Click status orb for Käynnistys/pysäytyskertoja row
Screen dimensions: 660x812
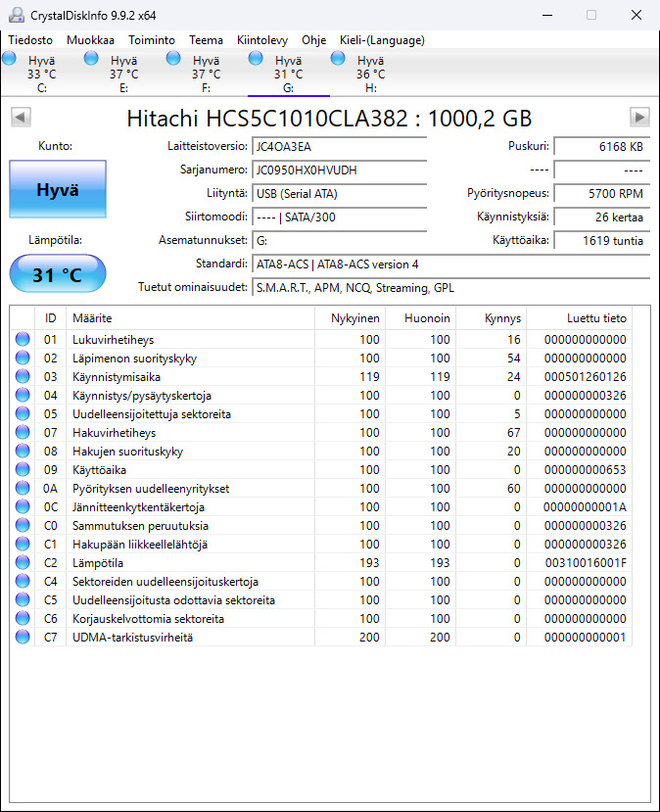tap(23, 395)
